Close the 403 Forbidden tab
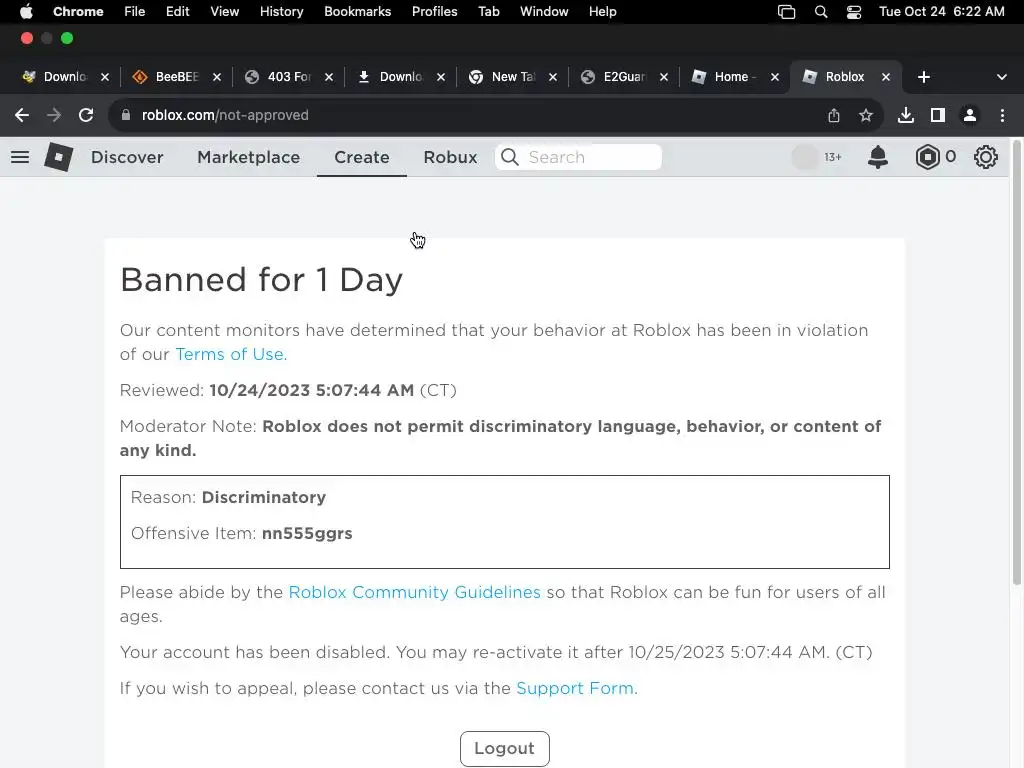The height and width of the screenshot is (768, 1024). [329, 77]
